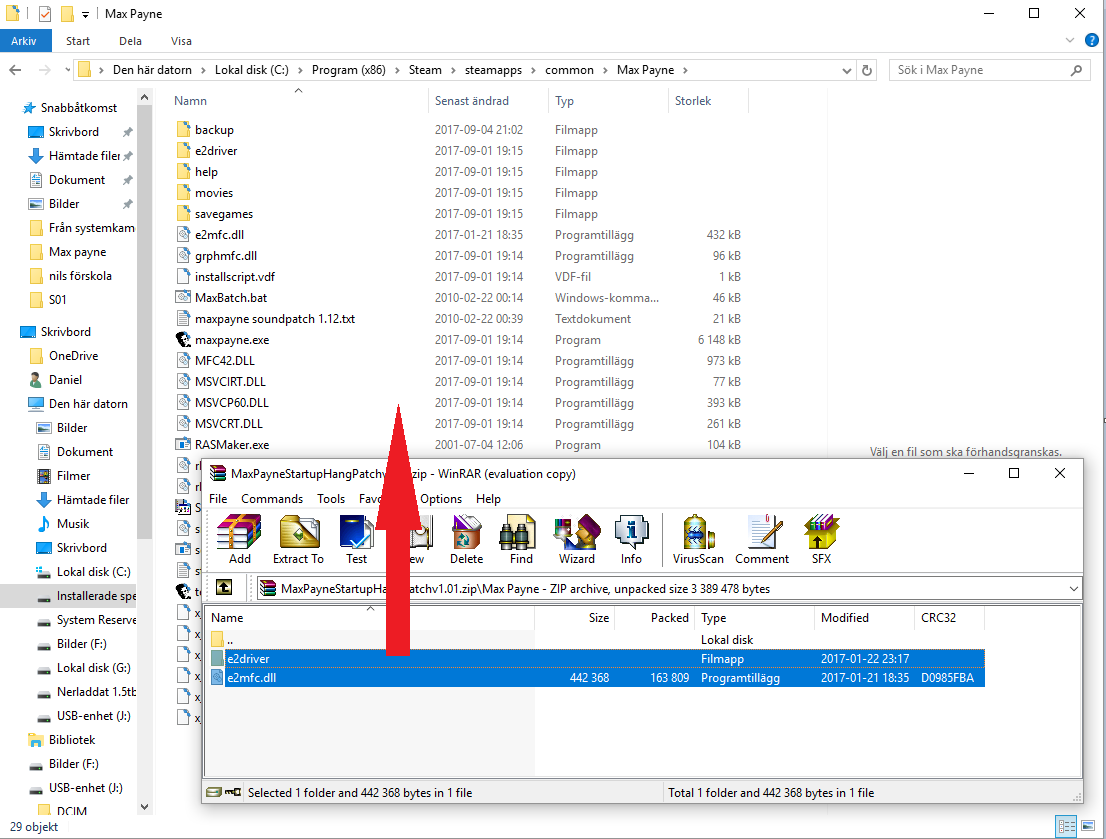The height and width of the screenshot is (839, 1106).
Task: Go up one level in WinRAR
Action: 224,587
